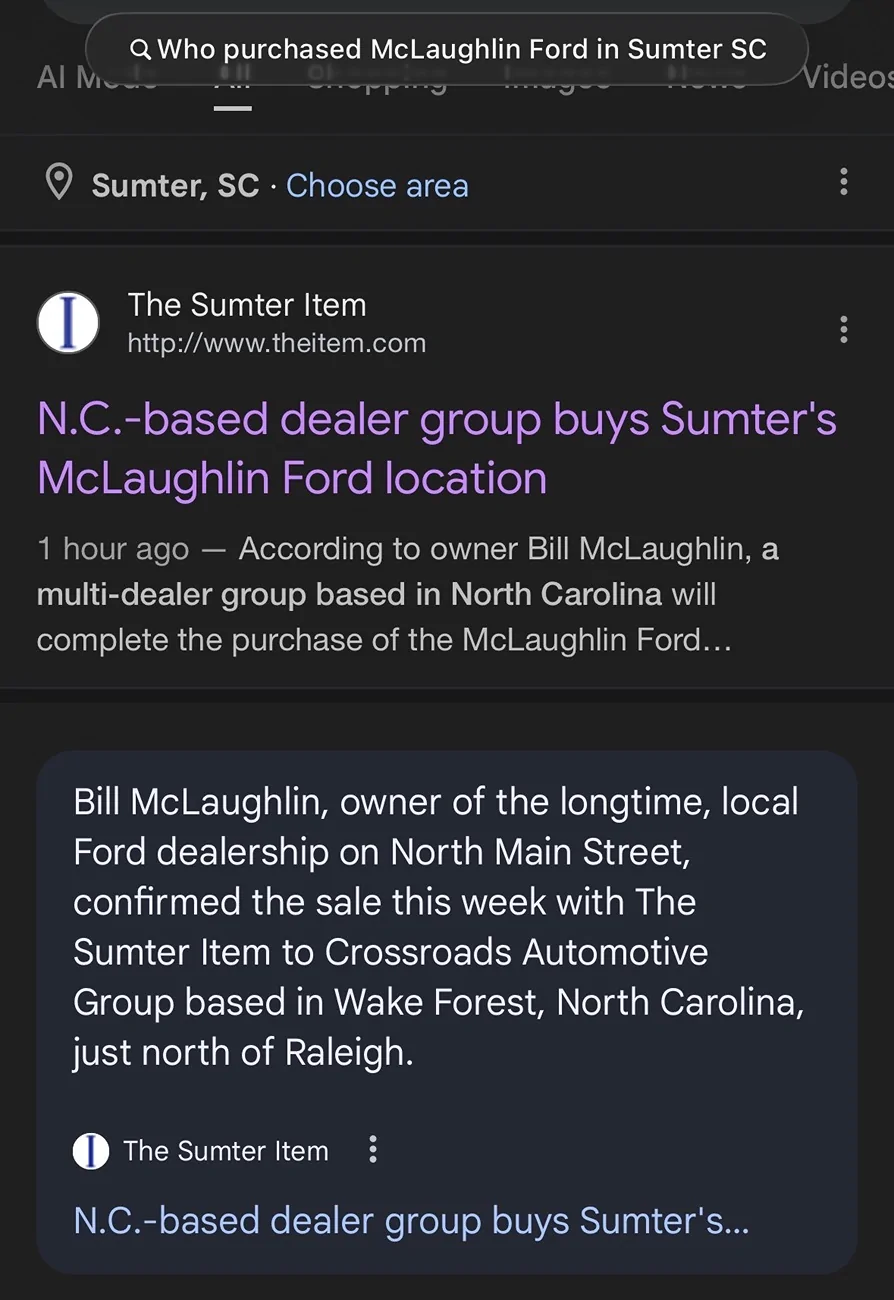Open the purple N.C.-based dealer group headline
This screenshot has width=894, height=1300.
click(x=436, y=448)
